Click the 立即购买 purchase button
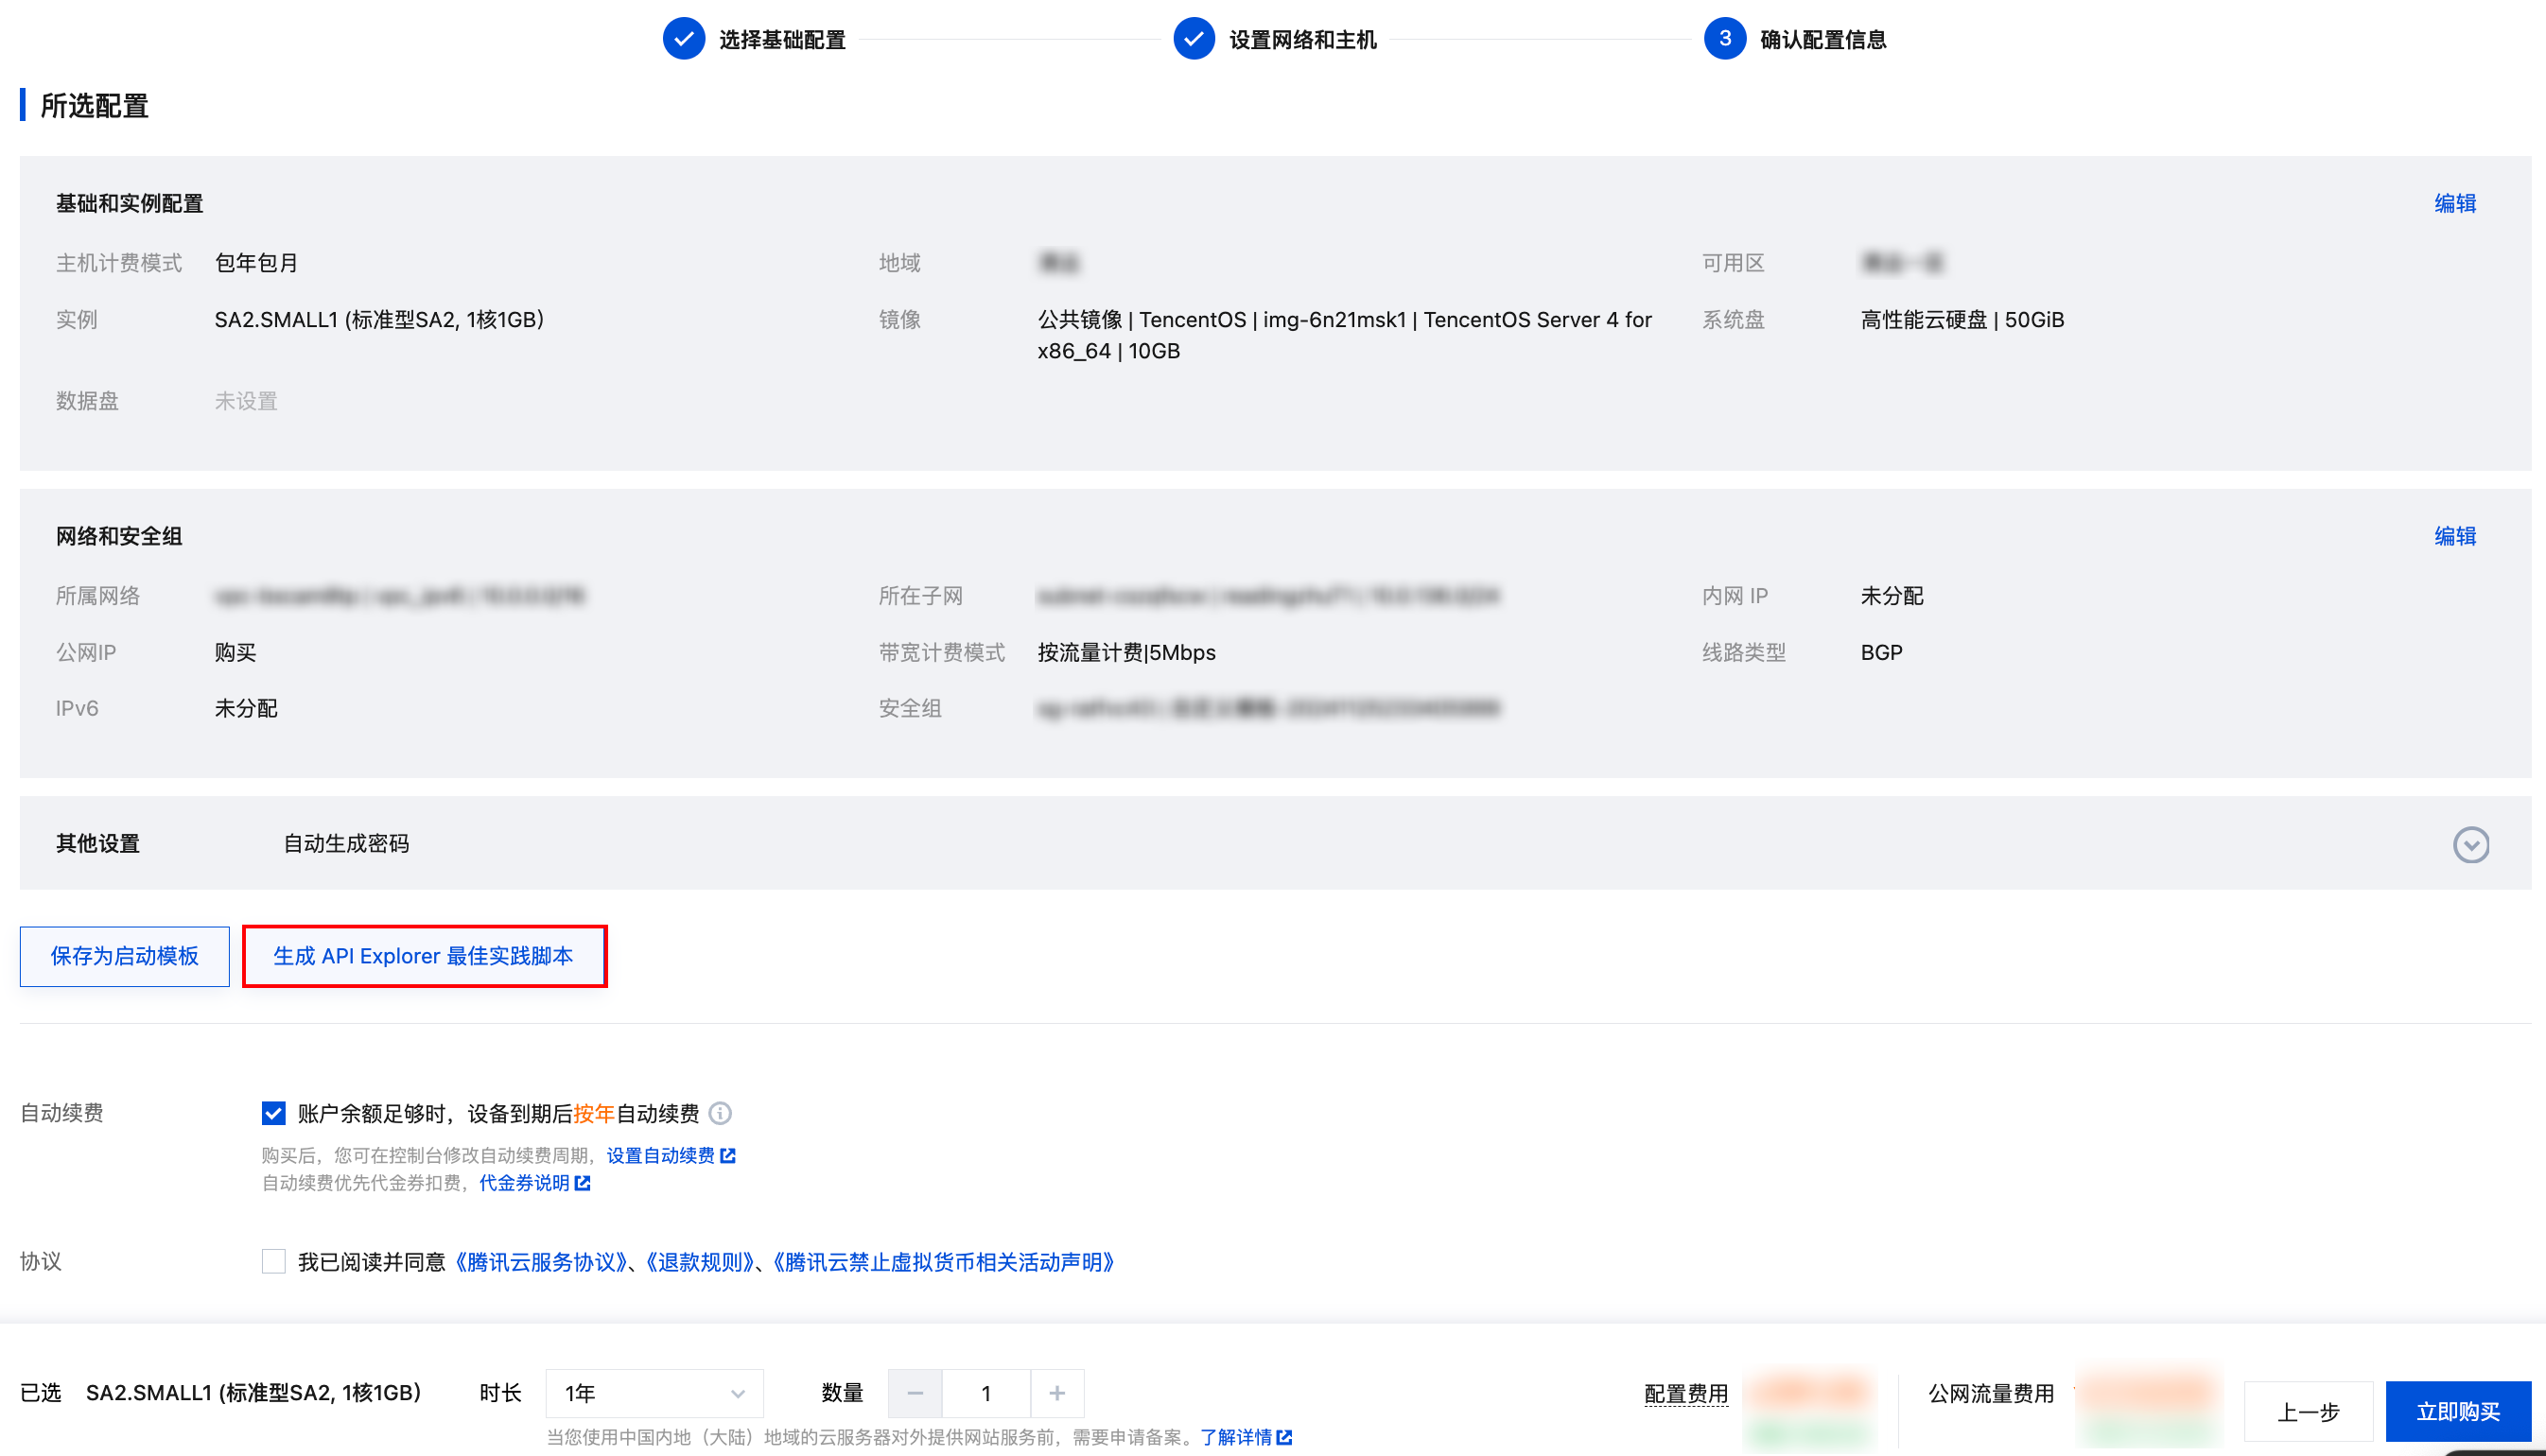This screenshot has height=1456, width=2546. point(2459,1411)
